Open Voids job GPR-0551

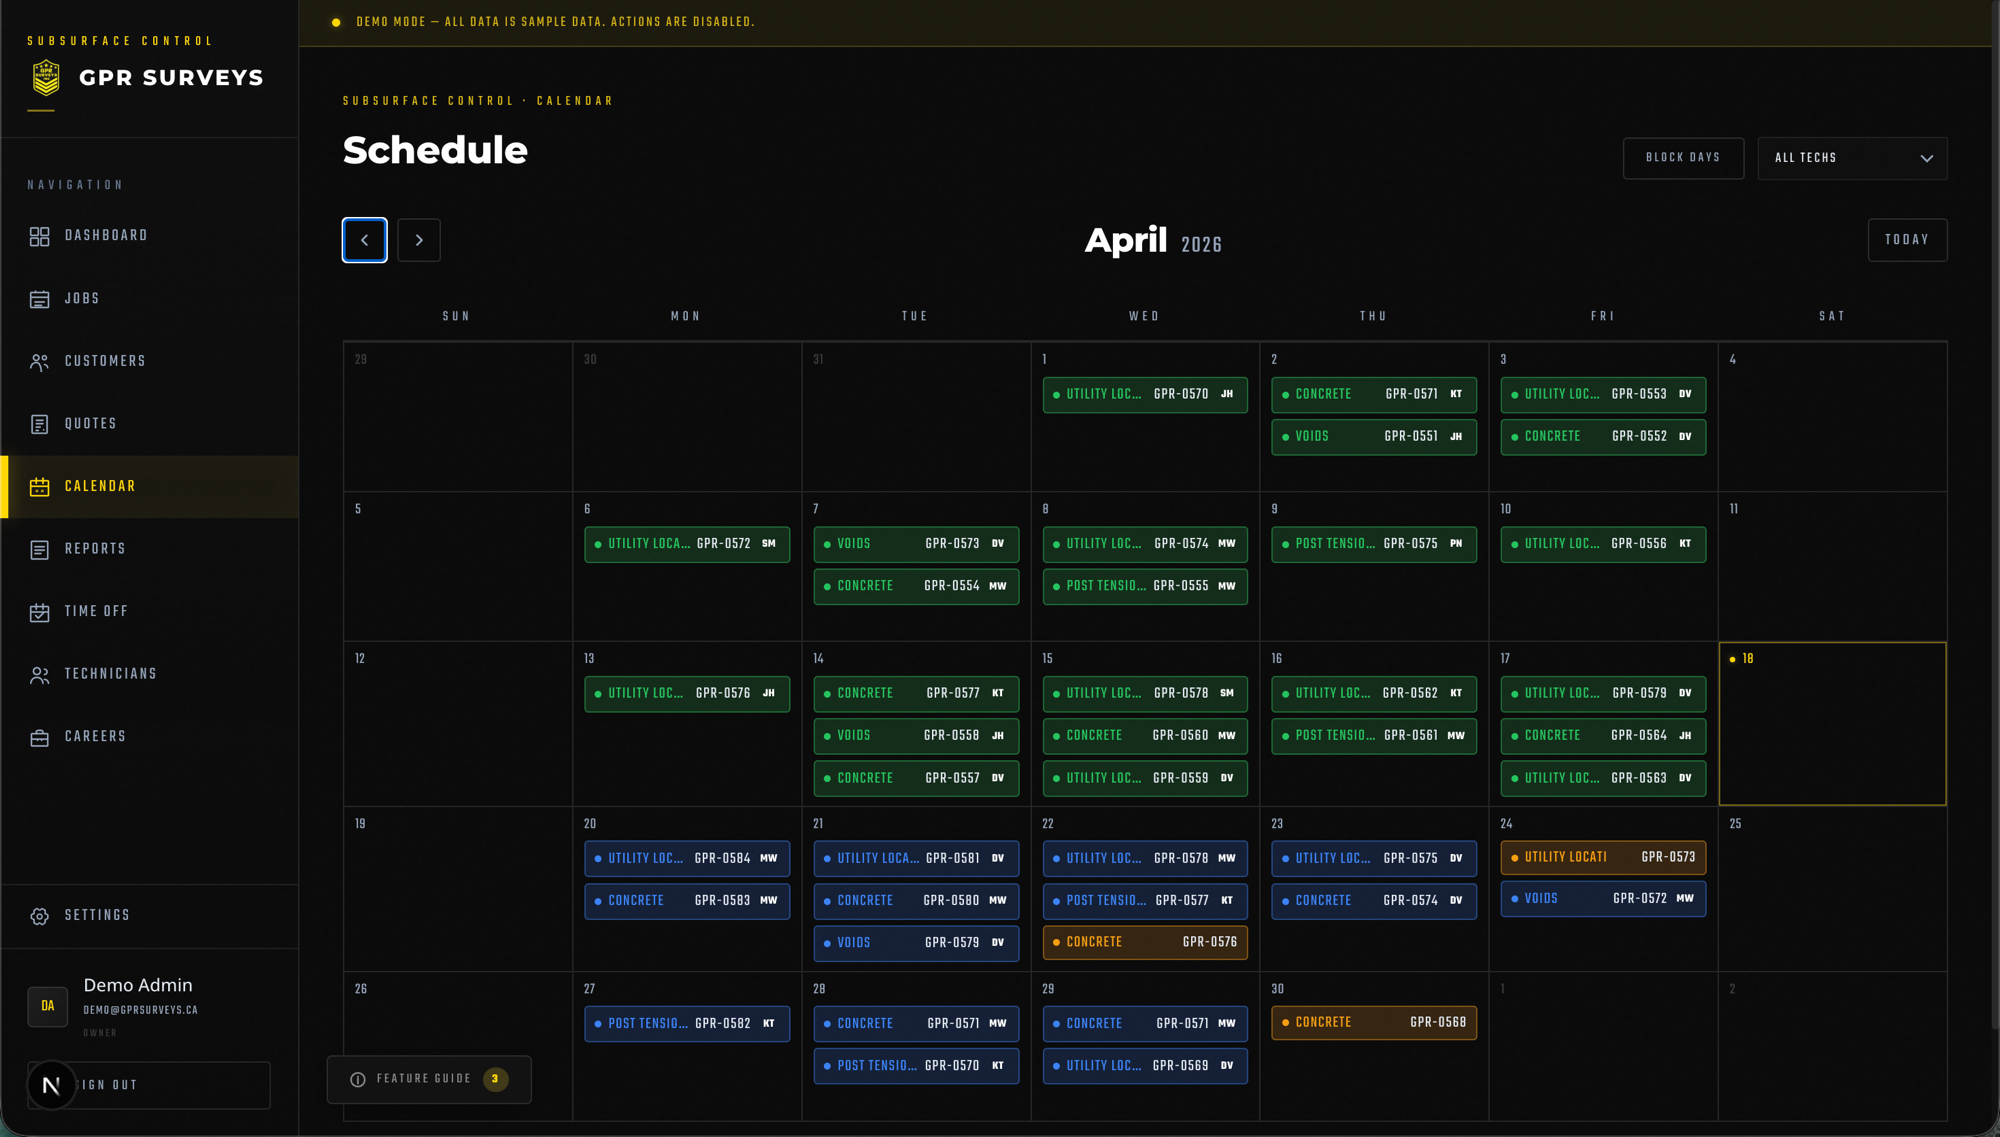(1374, 437)
